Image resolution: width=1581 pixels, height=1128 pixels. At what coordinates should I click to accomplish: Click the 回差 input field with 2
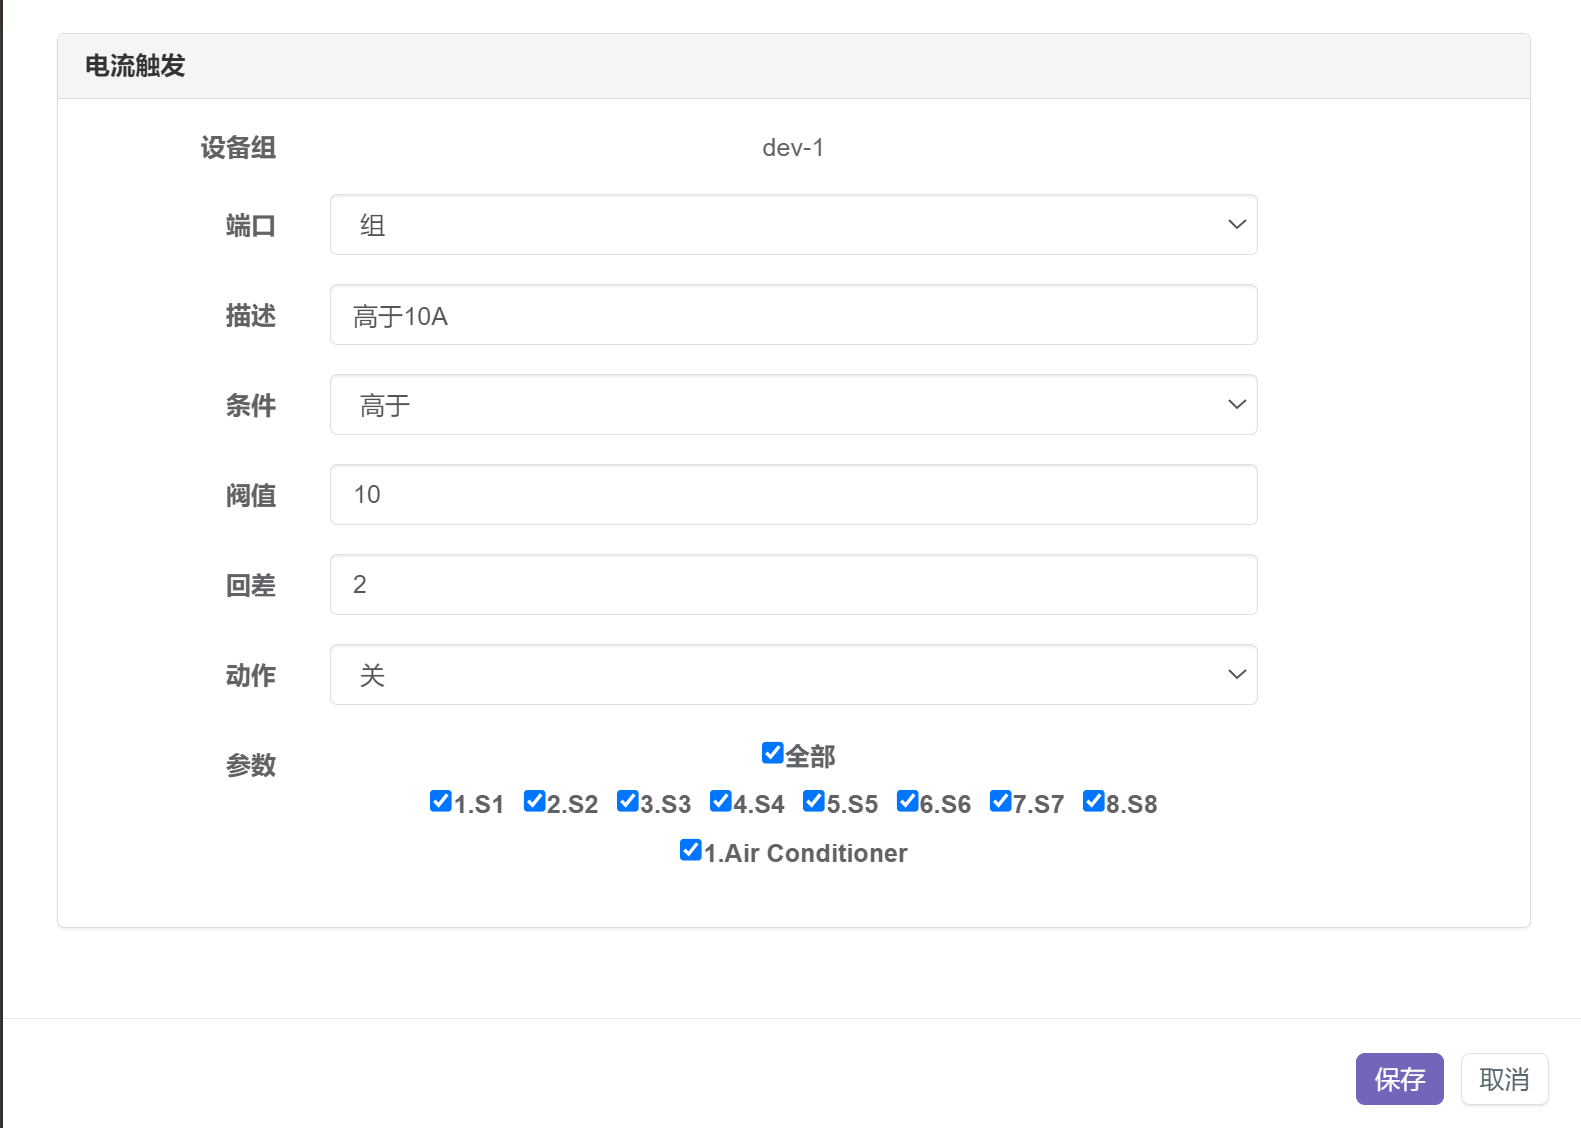pos(793,585)
